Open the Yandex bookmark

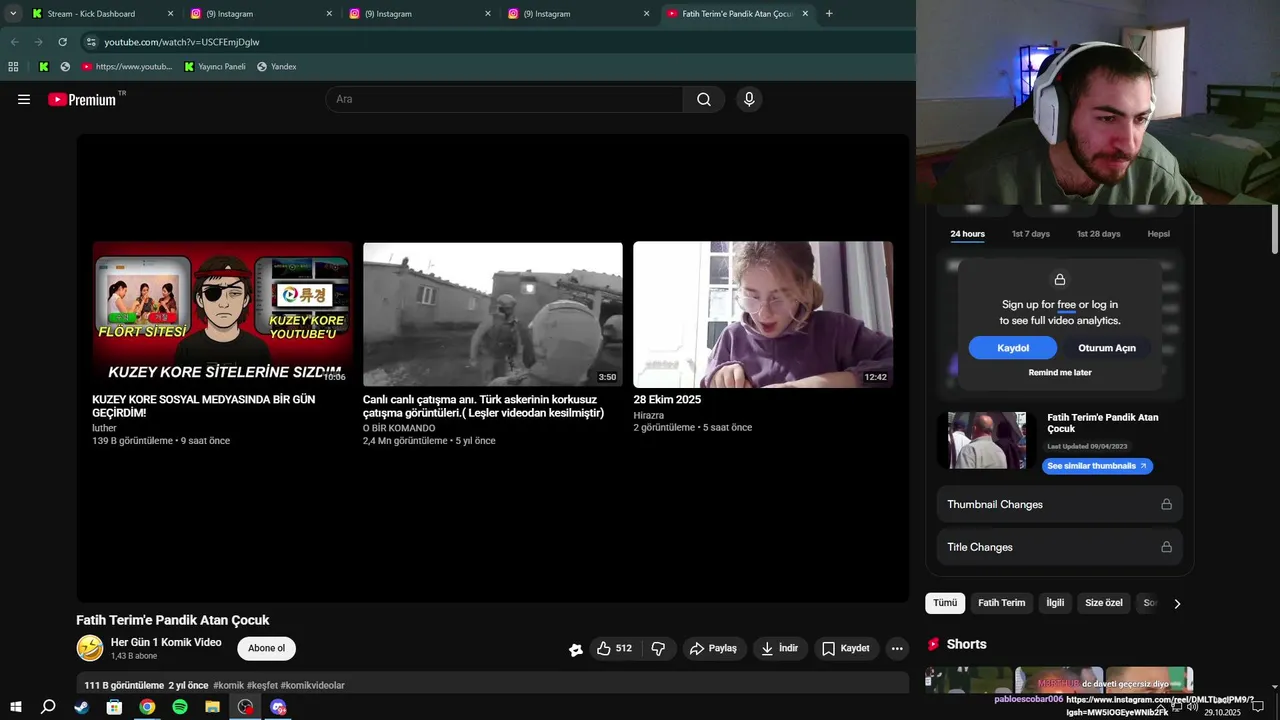[277, 67]
